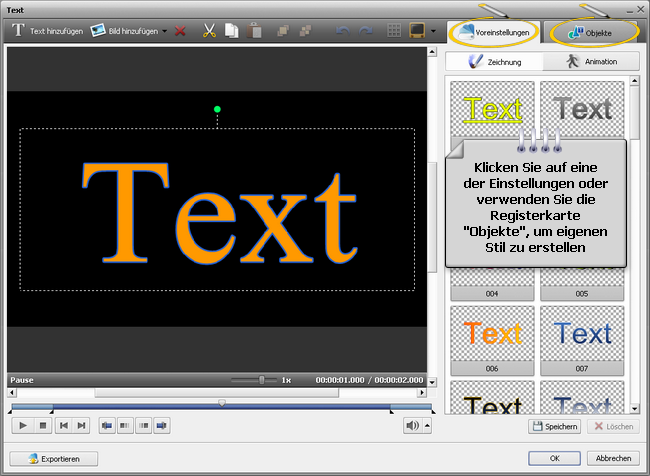Mute sound with the speaker icon
Viewport: 650px width, 476px height.
point(412,426)
